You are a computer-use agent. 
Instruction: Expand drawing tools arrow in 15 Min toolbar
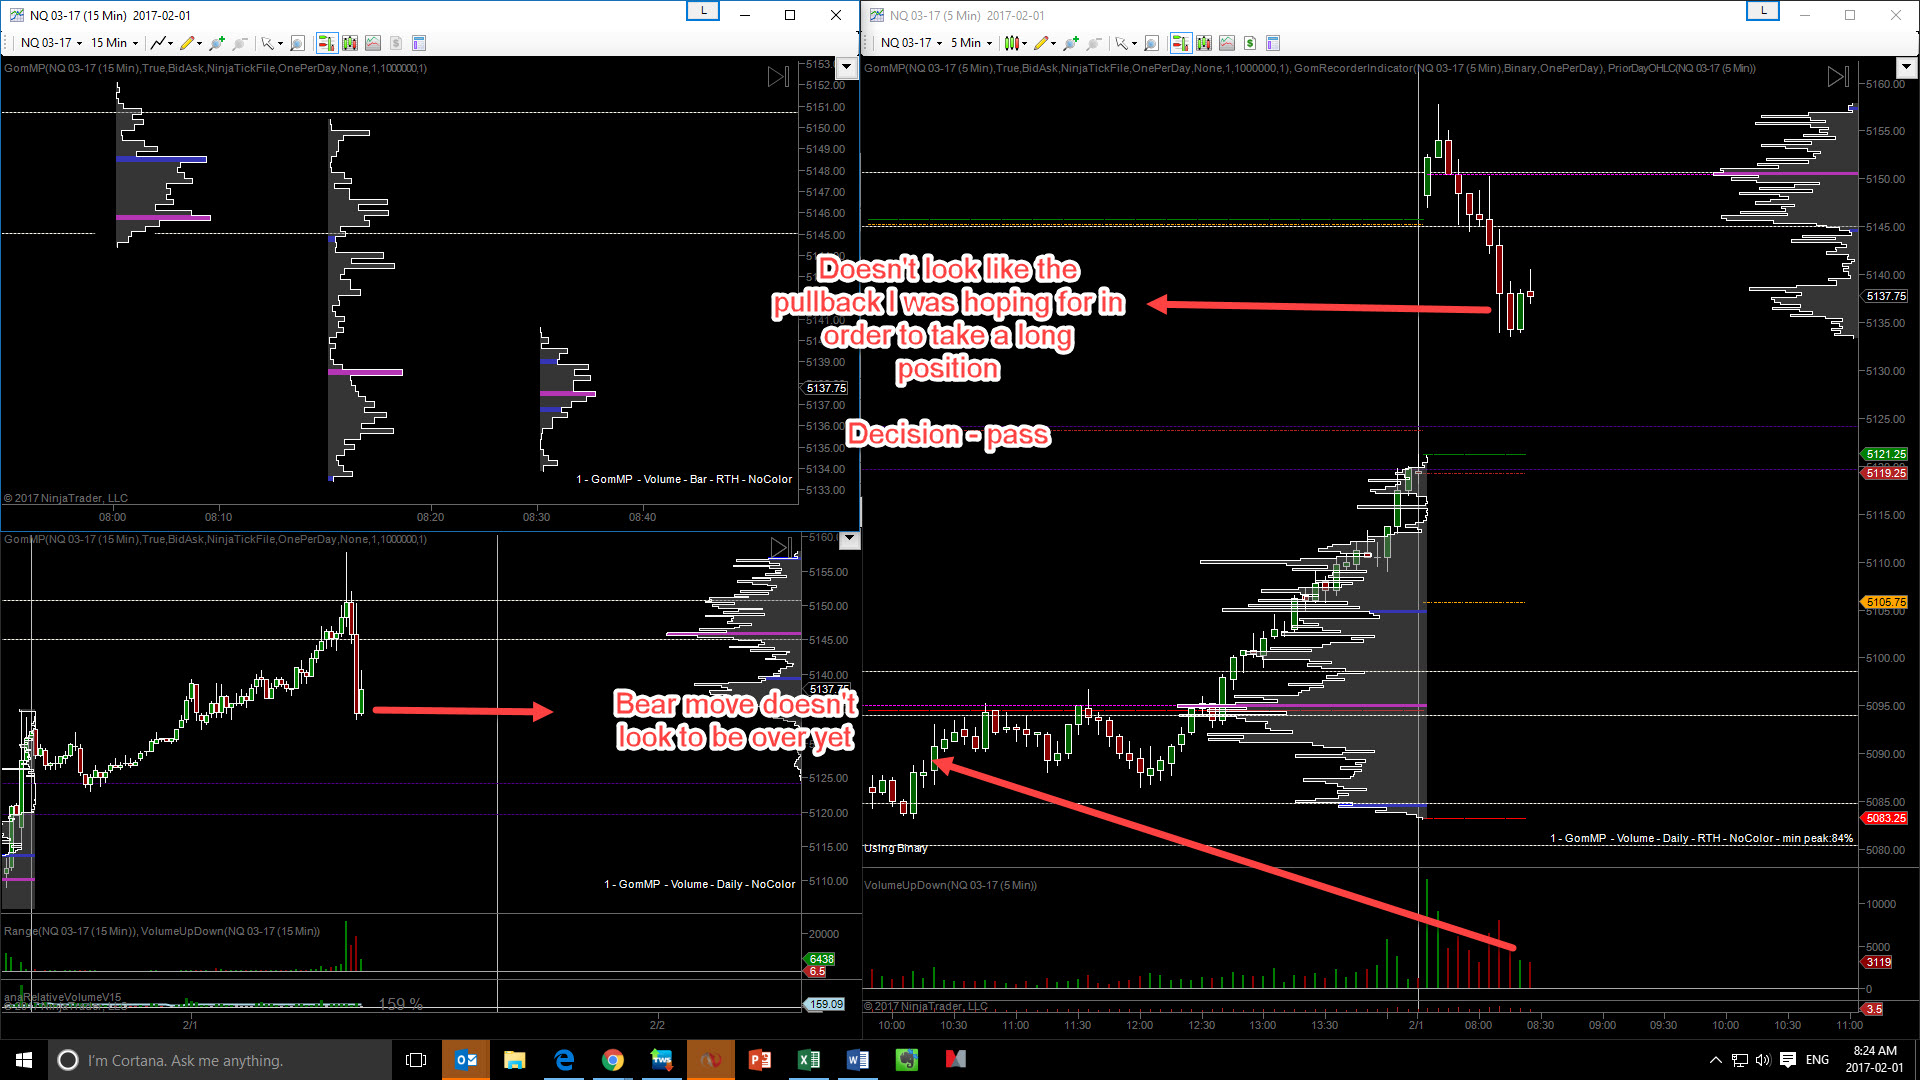pos(200,43)
